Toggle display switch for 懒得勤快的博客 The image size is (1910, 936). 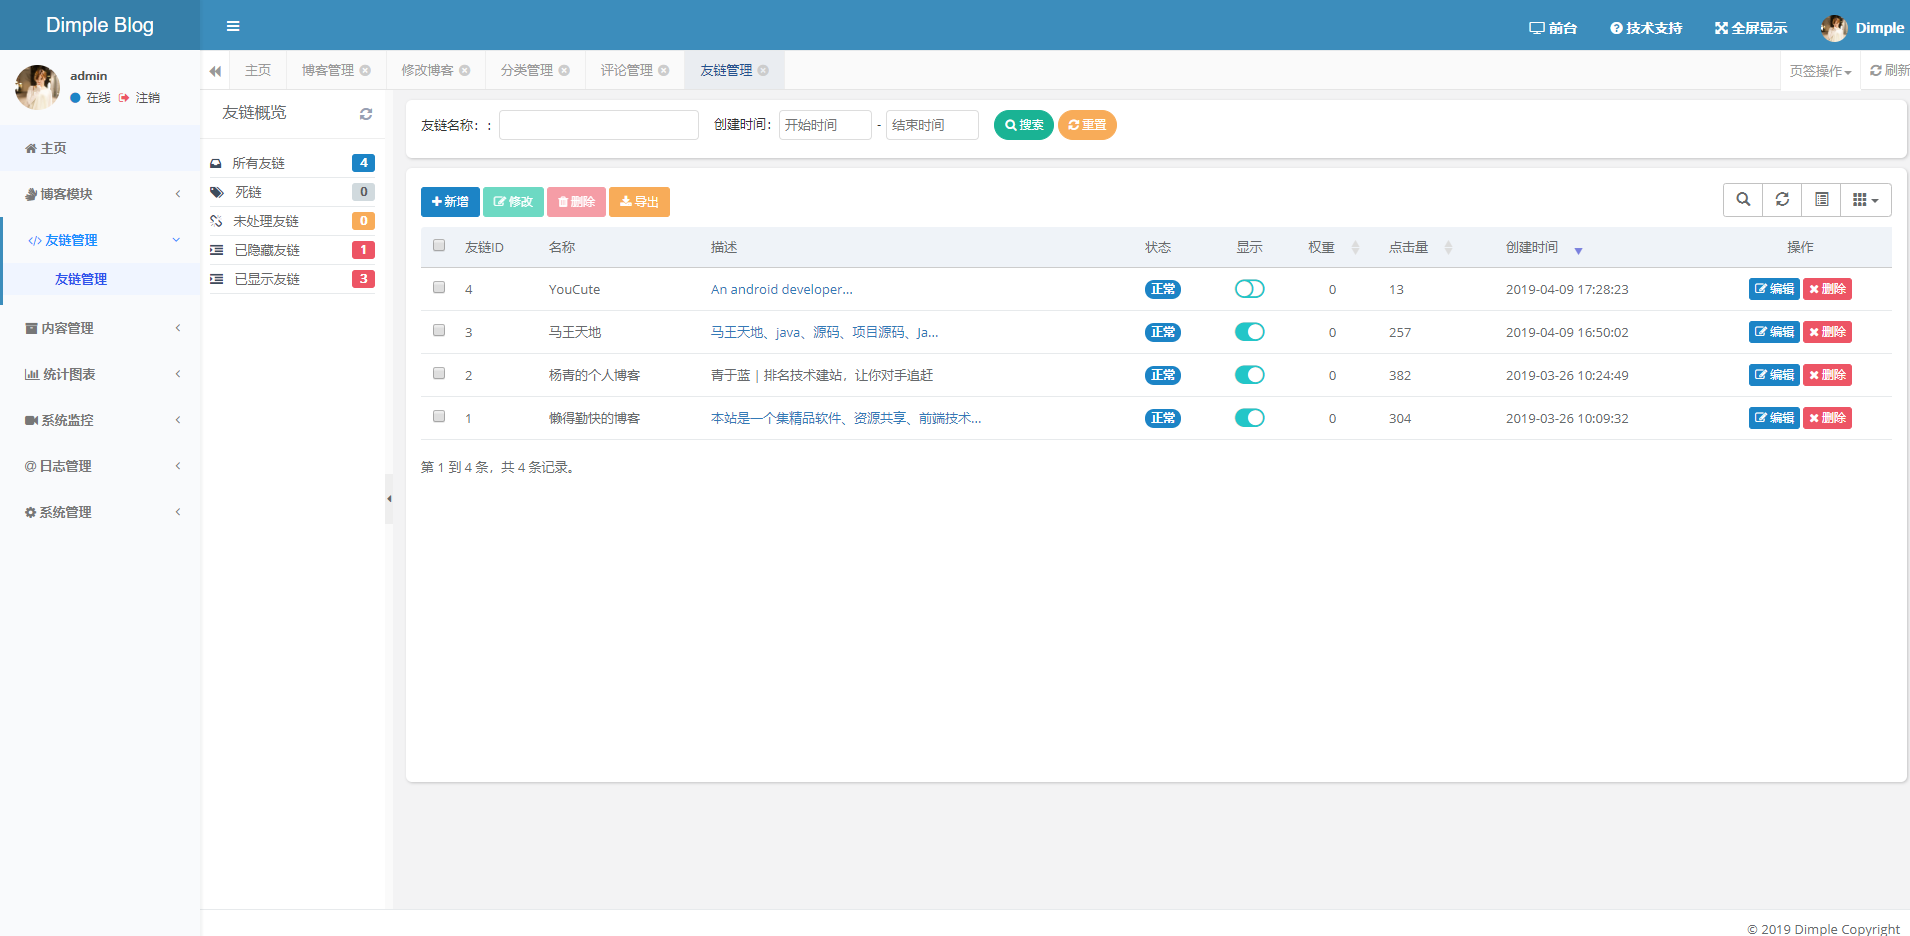click(x=1250, y=418)
